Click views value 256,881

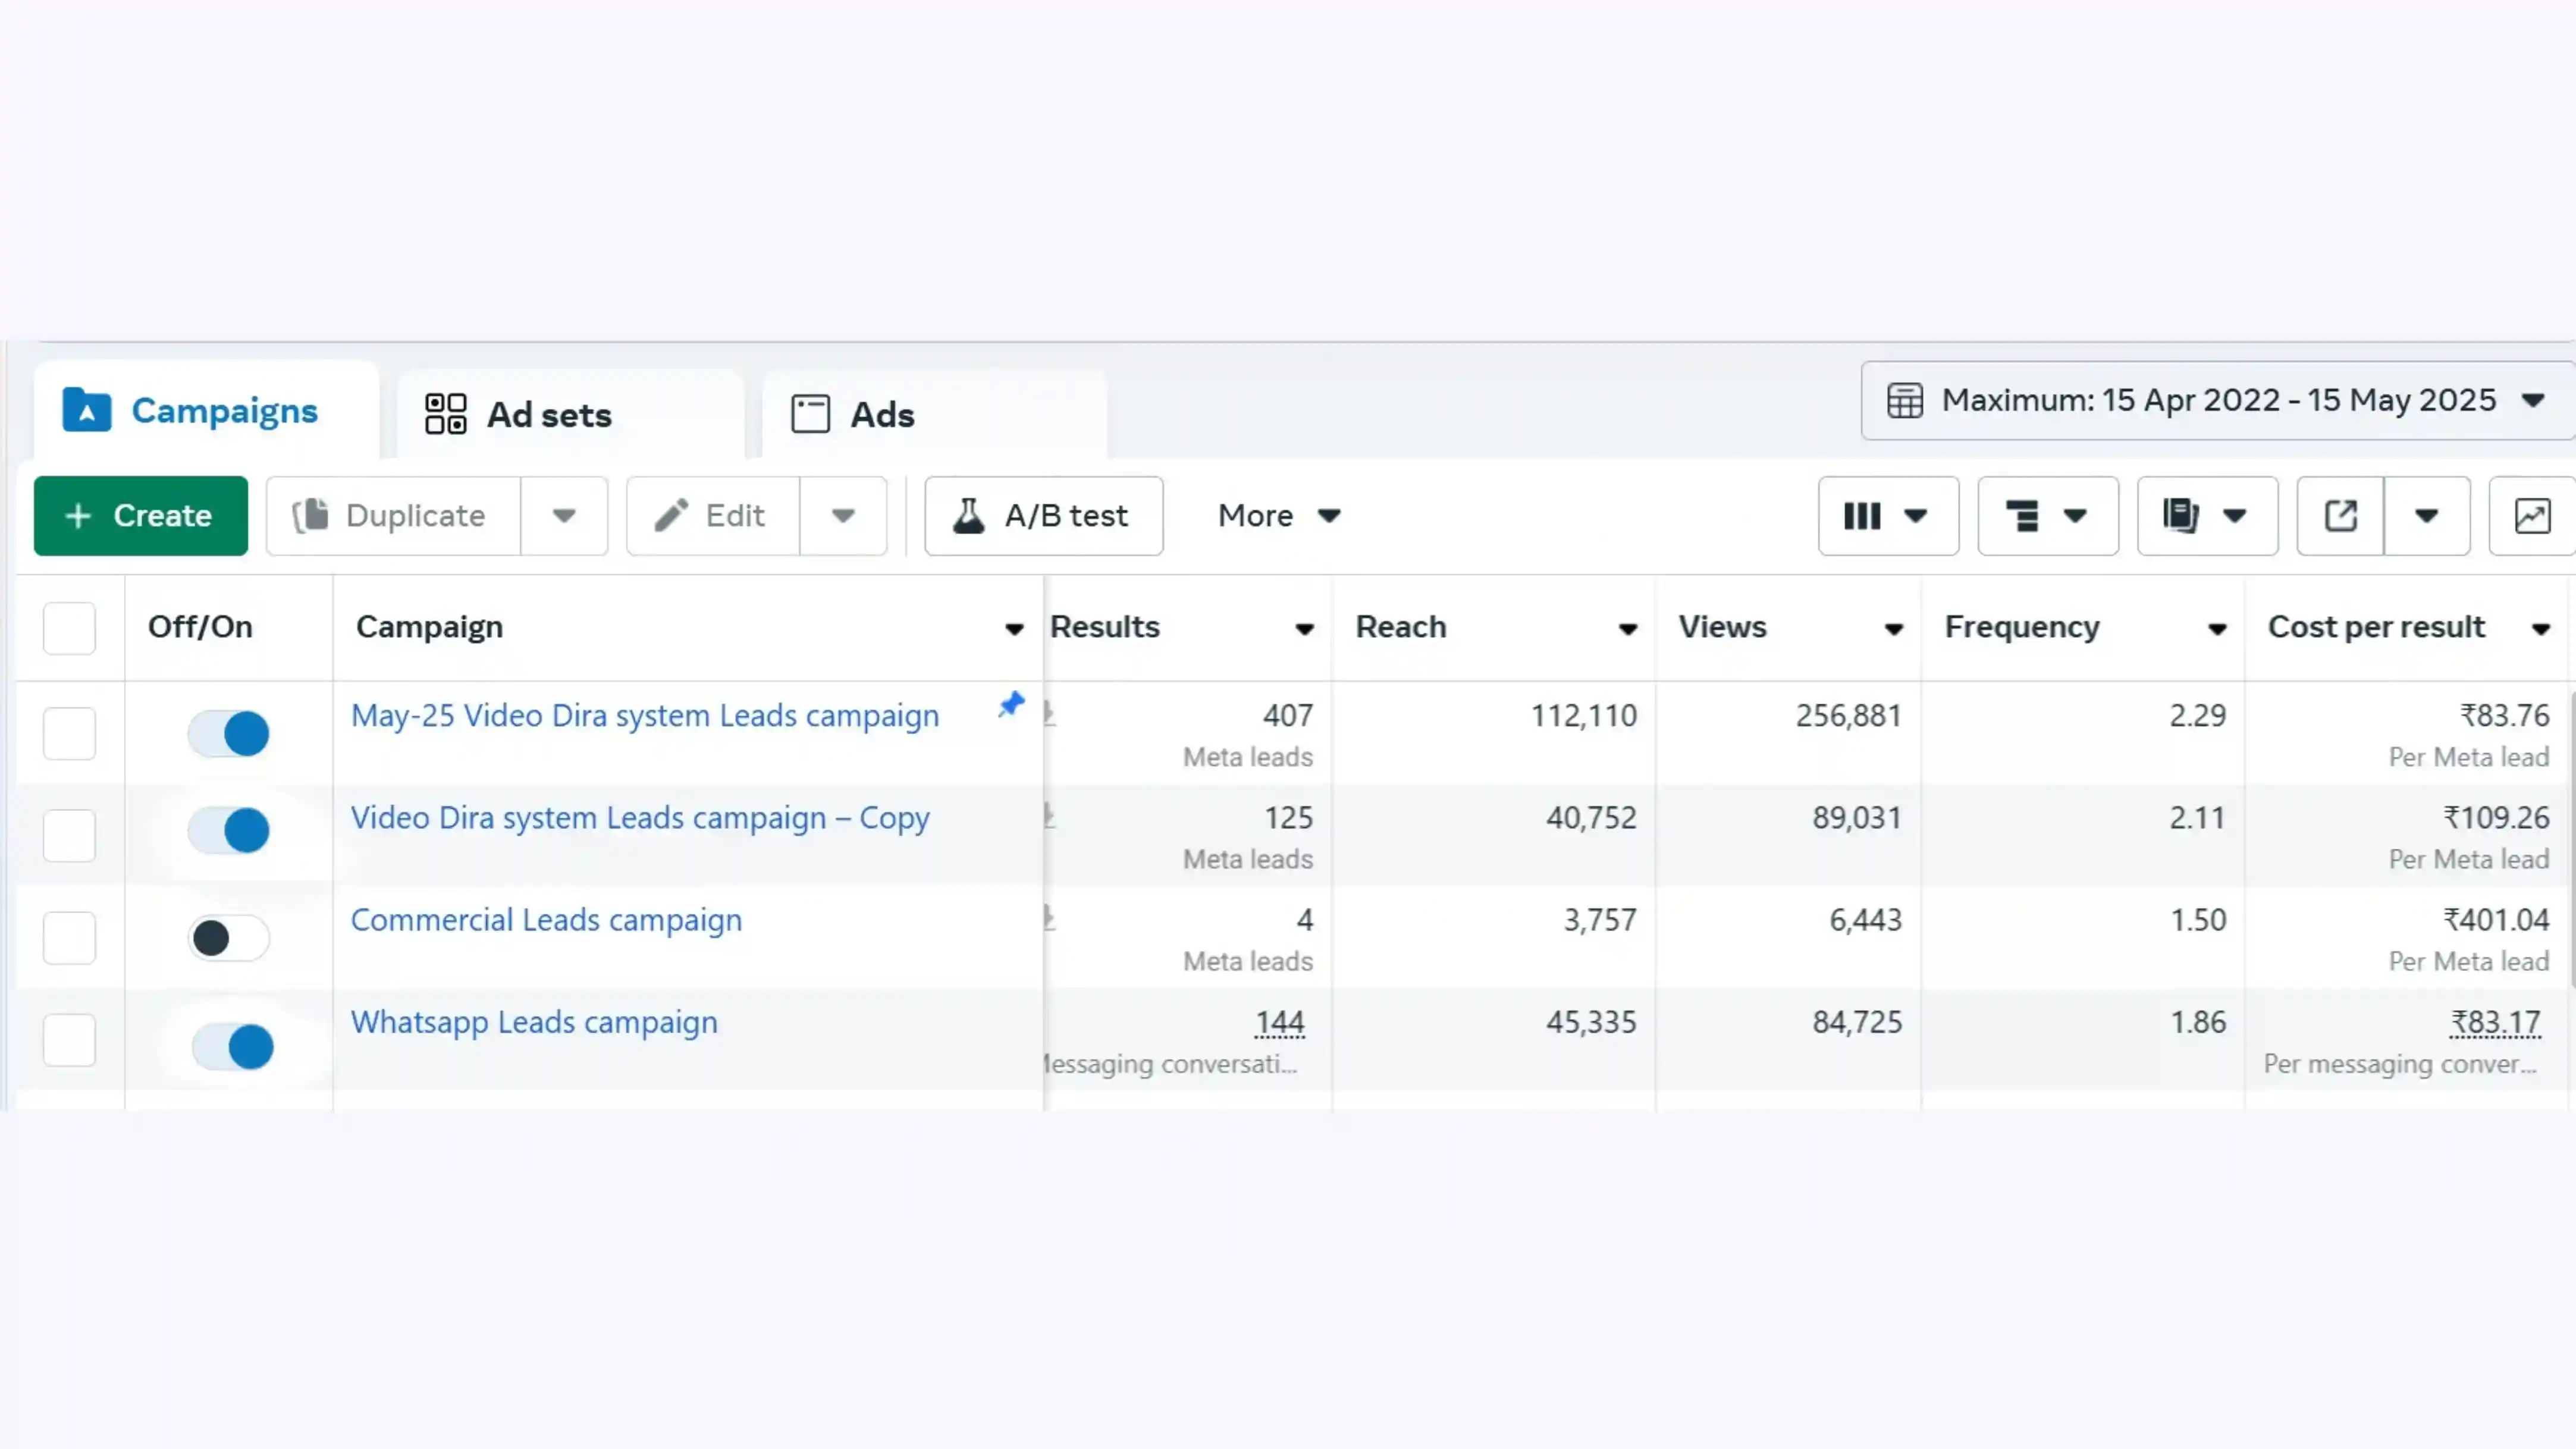[1848, 716]
